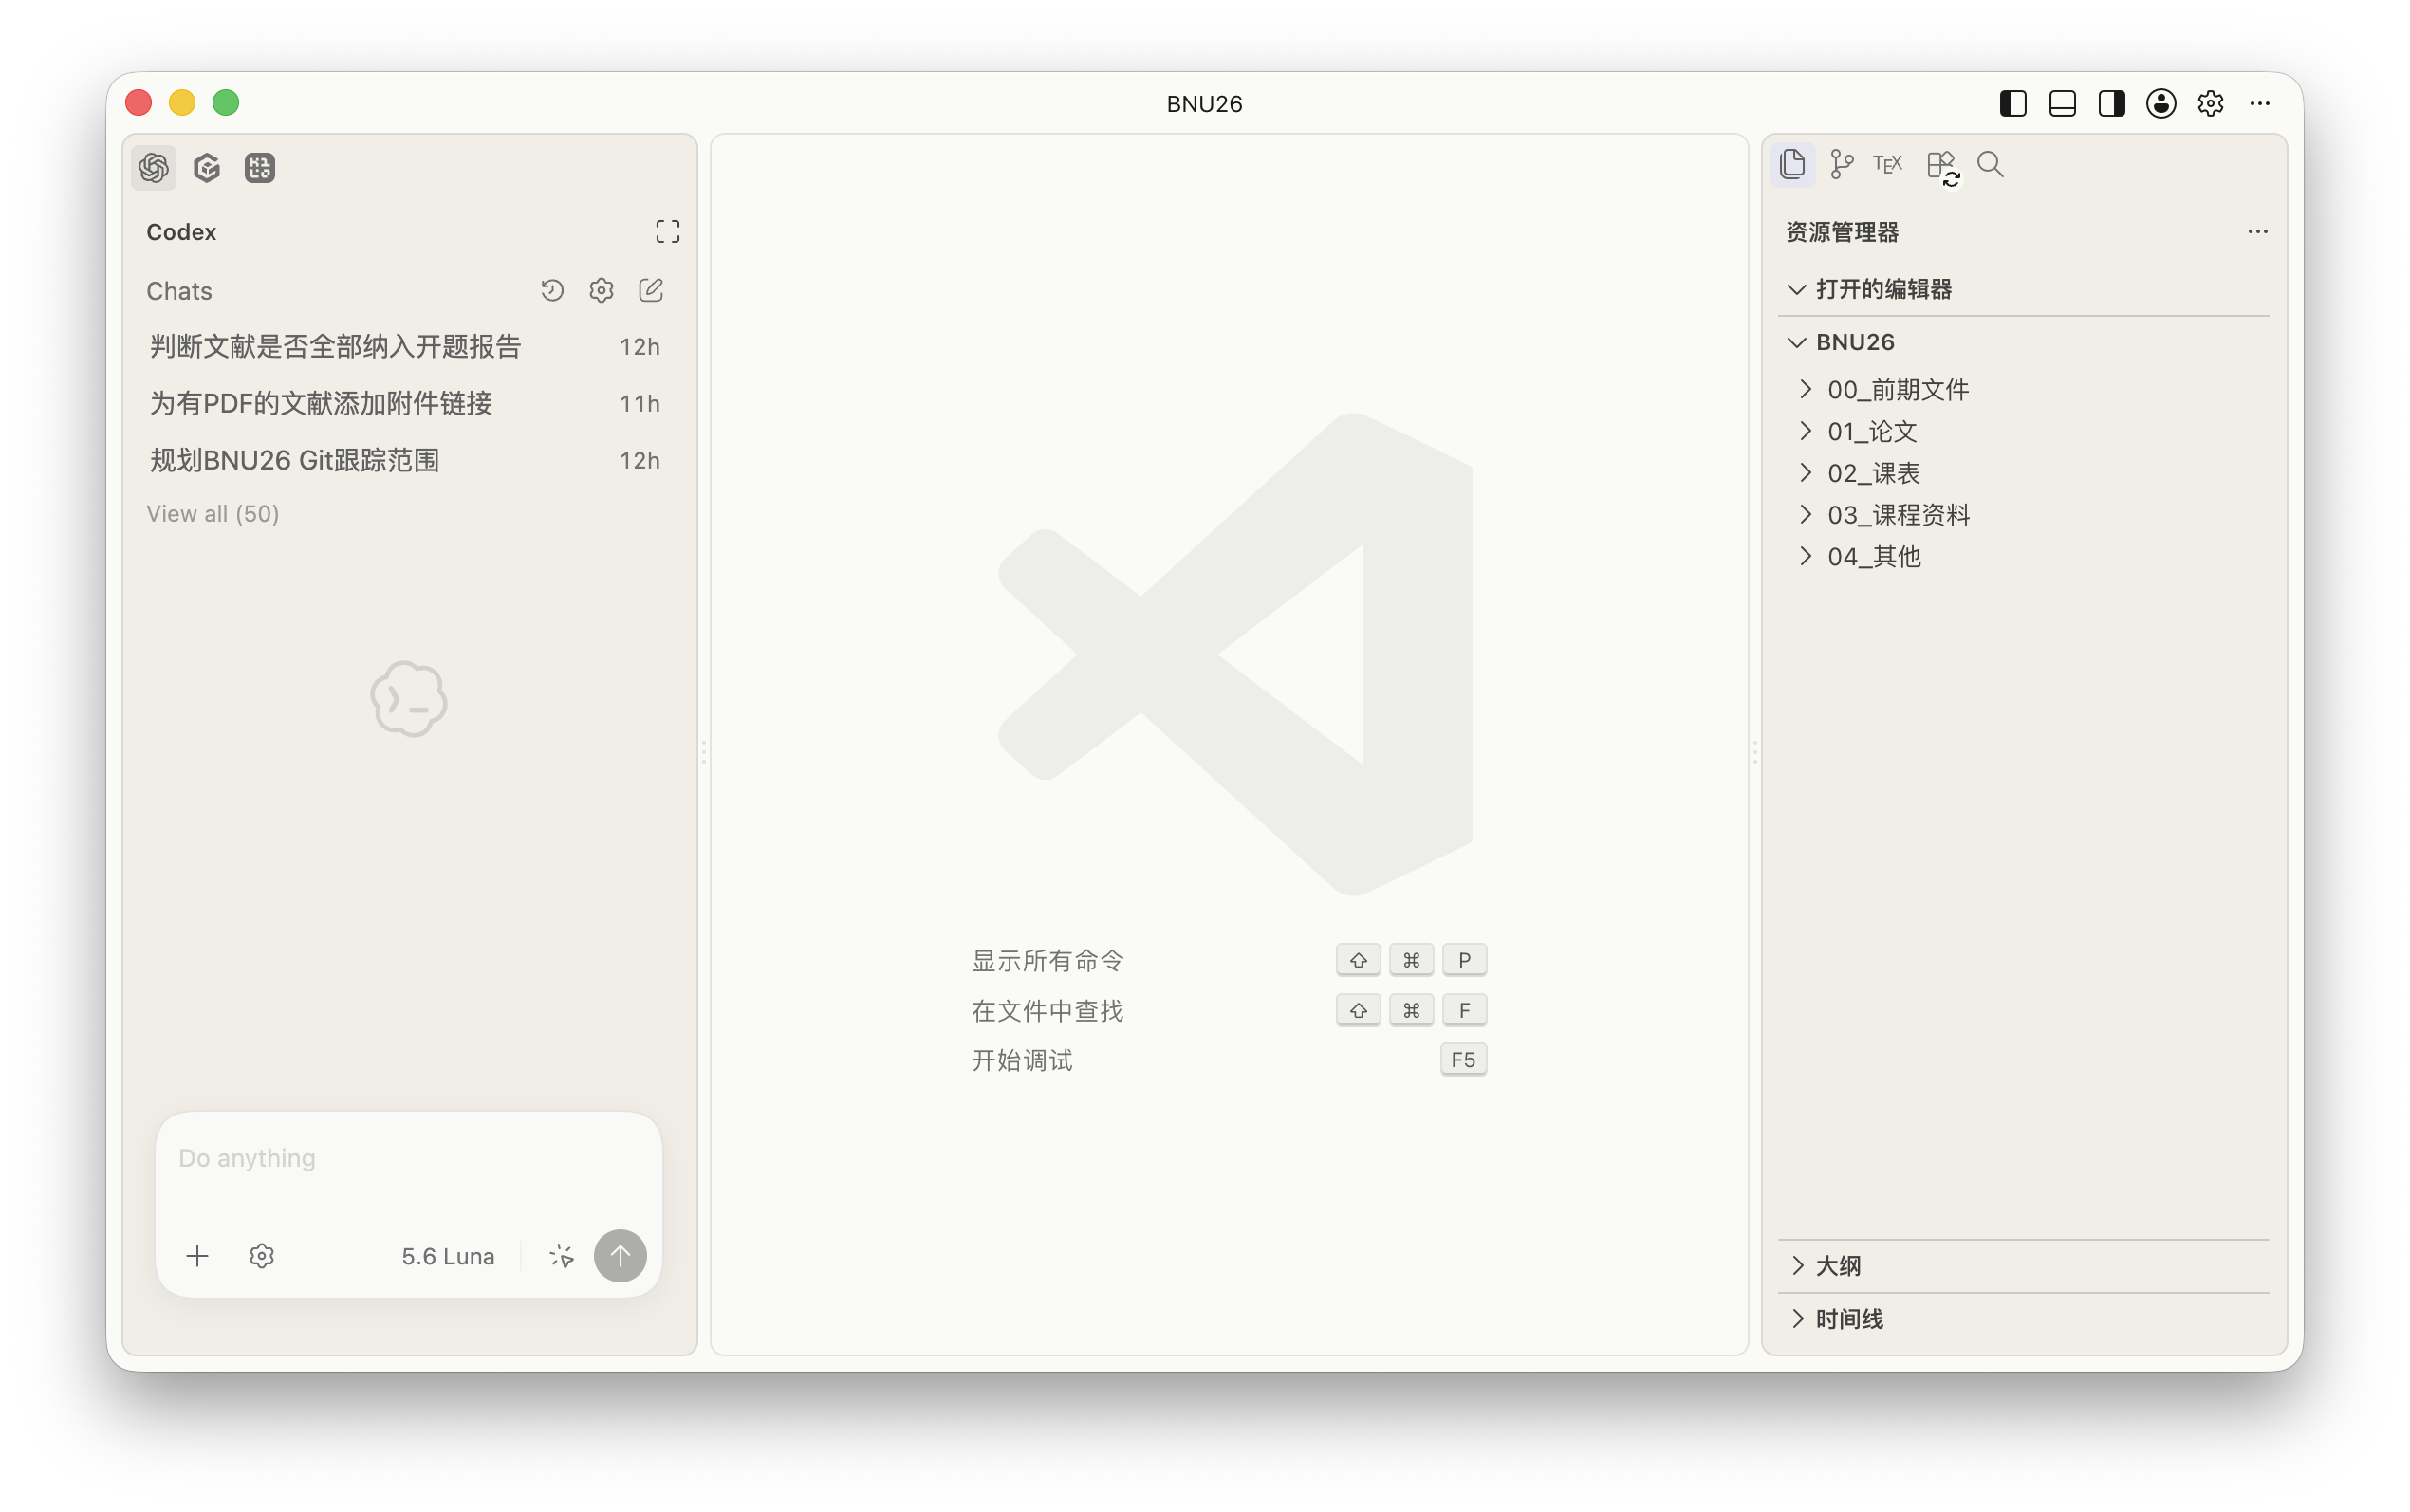The image size is (2410, 1512).
Task: Open the Kilo Code panel tab
Action: 260,167
